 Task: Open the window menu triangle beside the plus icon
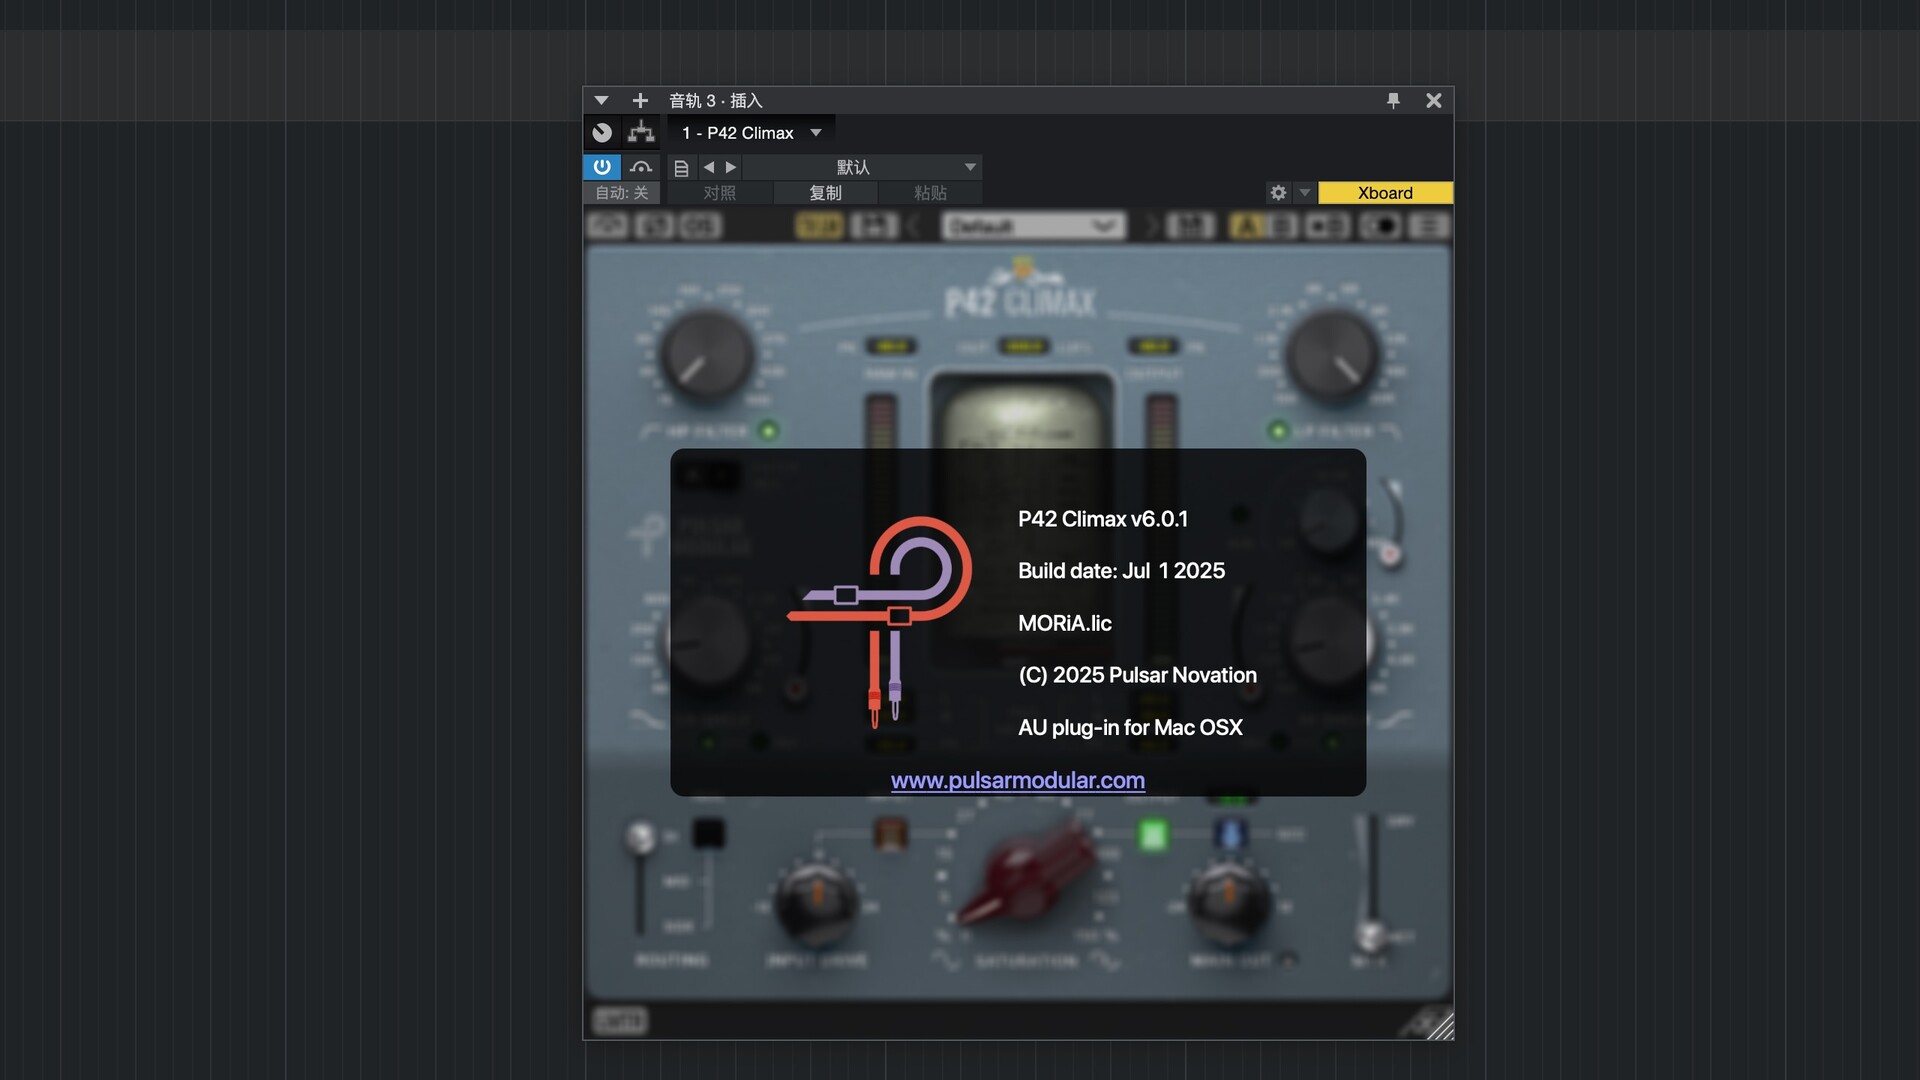coord(601,101)
